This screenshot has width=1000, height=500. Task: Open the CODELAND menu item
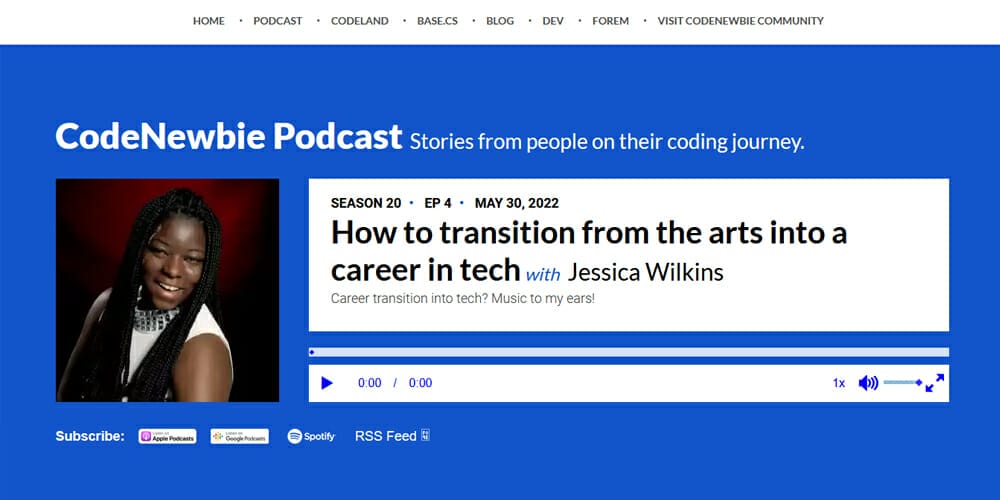360,21
